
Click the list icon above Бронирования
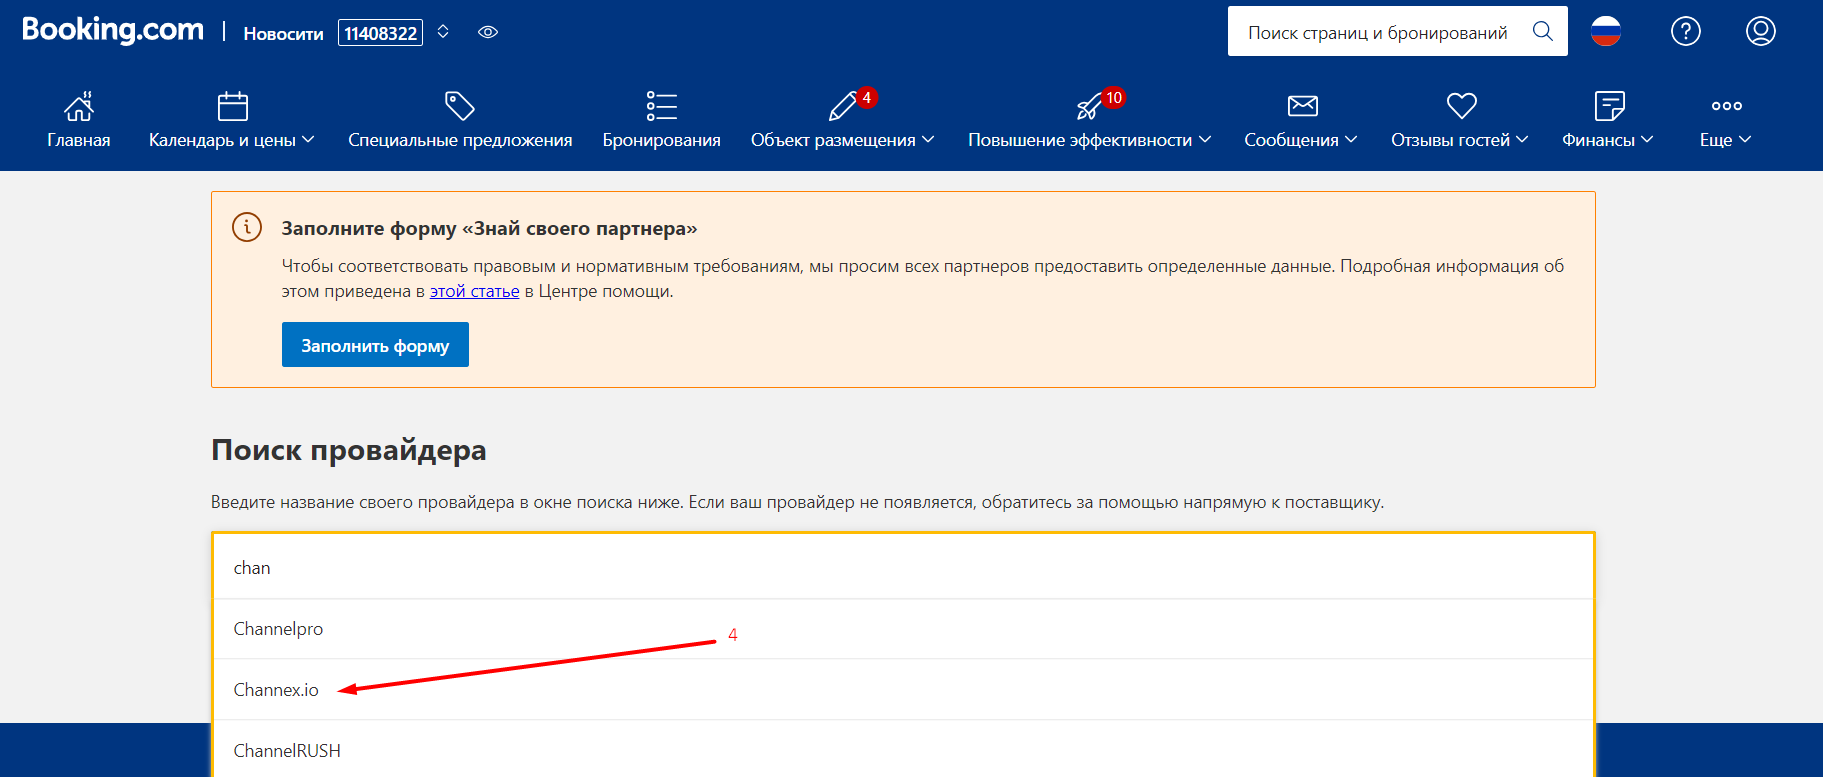[x=662, y=106]
